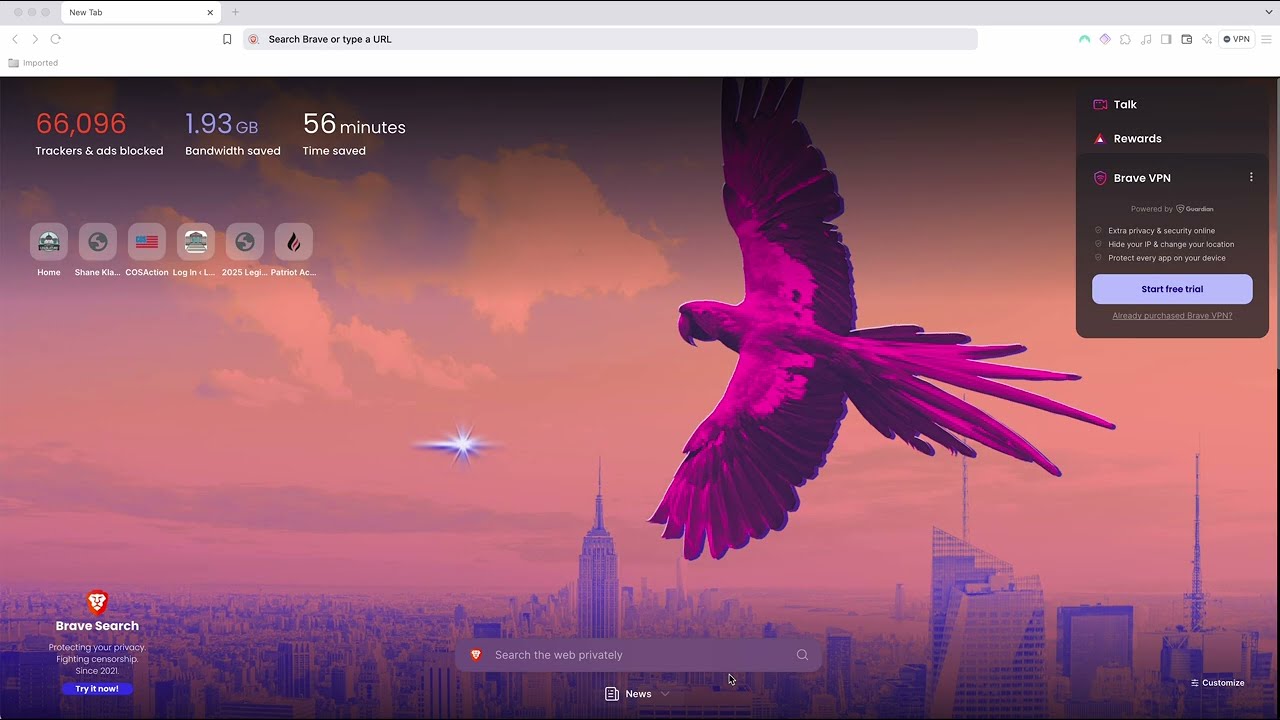The width and height of the screenshot is (1280, 720).
Task: Open the Imported bookmarks folder
Action: pyautogui.click(x=33, y=63)
